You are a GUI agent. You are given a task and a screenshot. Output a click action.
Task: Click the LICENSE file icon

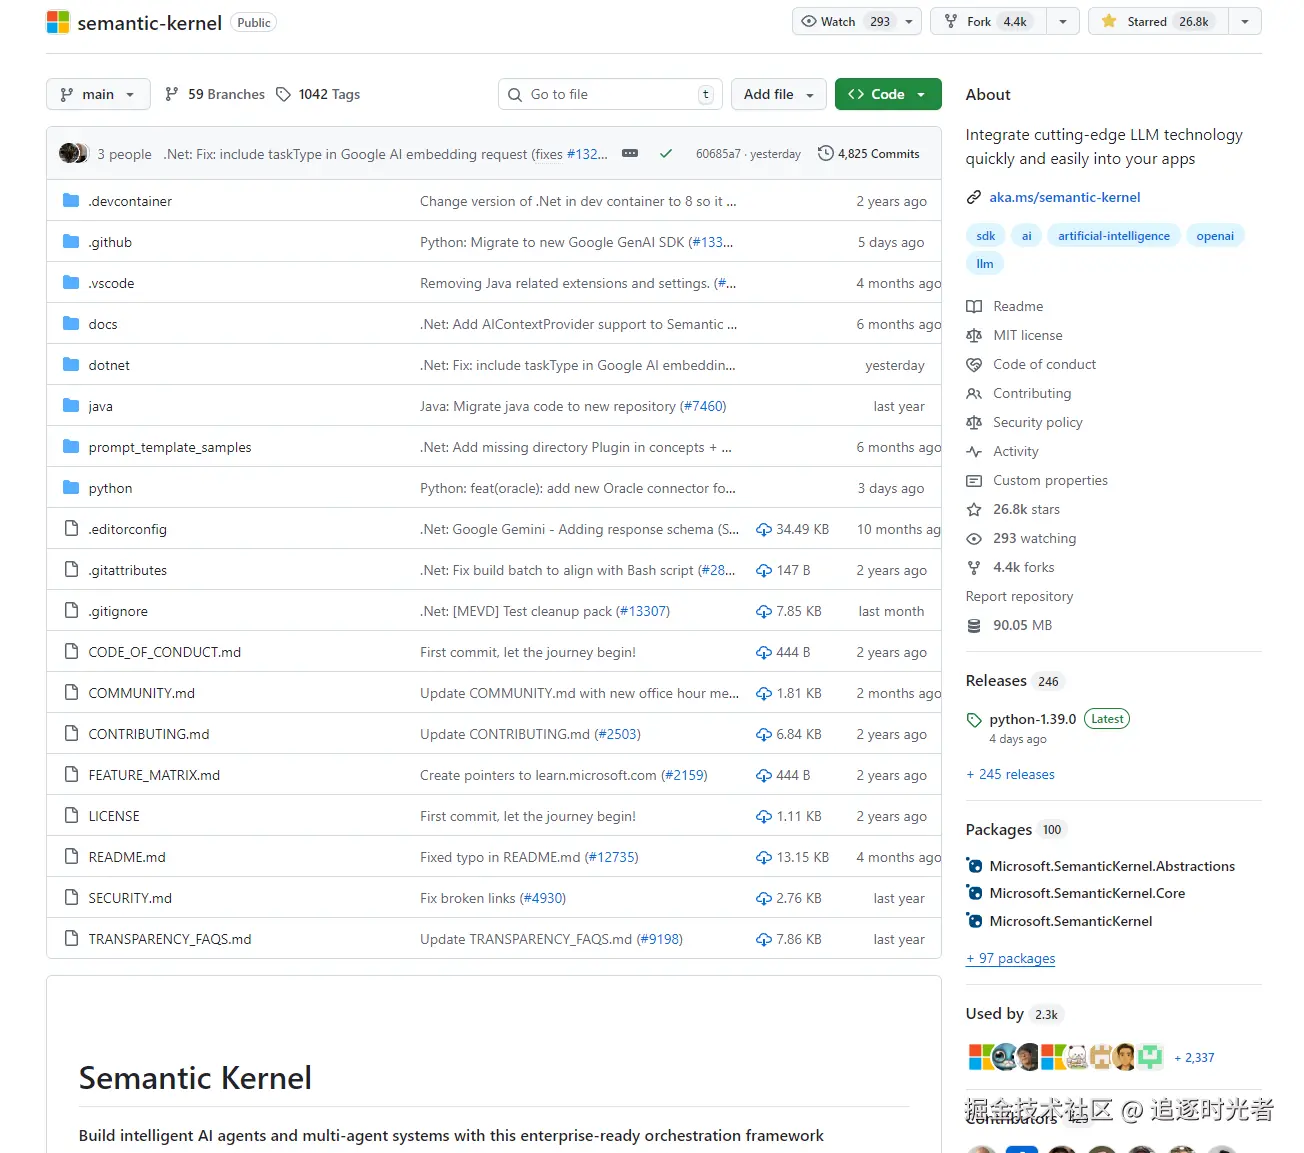click(71, 816)
